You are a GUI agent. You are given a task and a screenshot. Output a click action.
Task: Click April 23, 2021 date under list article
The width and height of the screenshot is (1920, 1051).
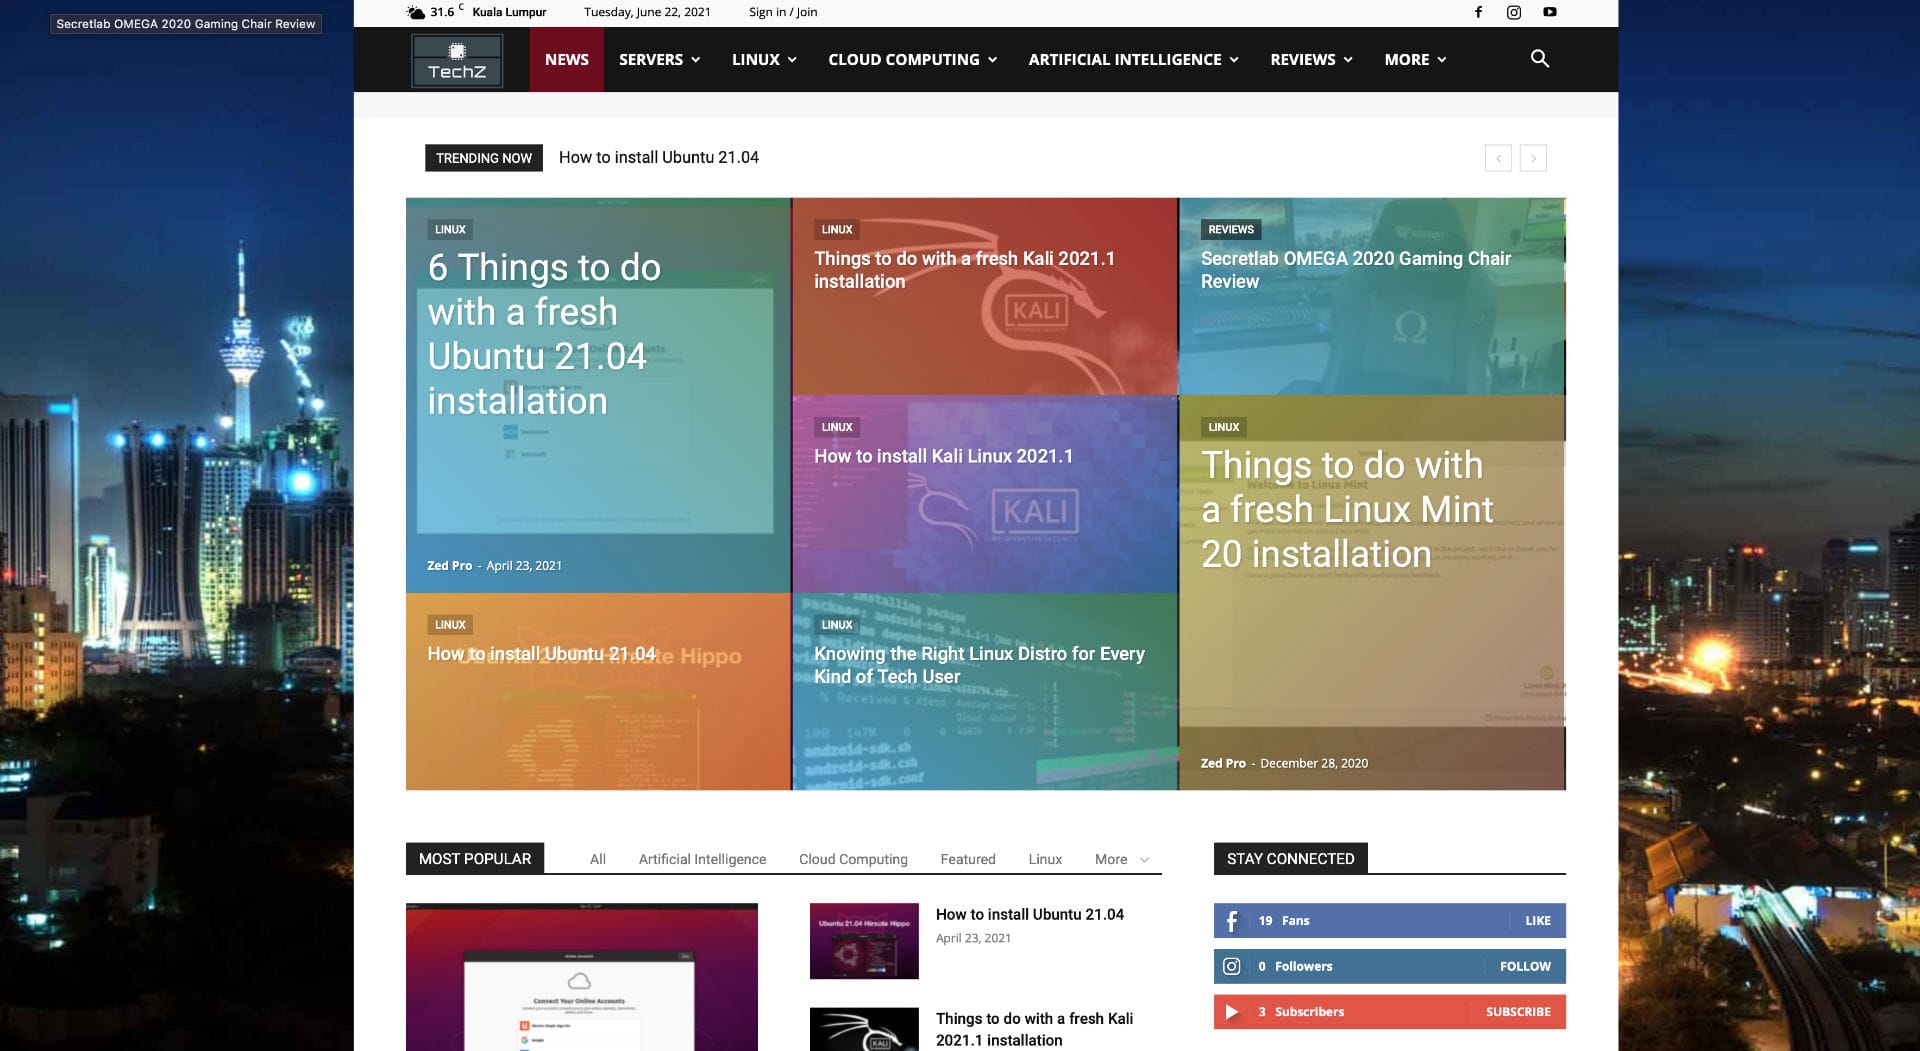973,938
